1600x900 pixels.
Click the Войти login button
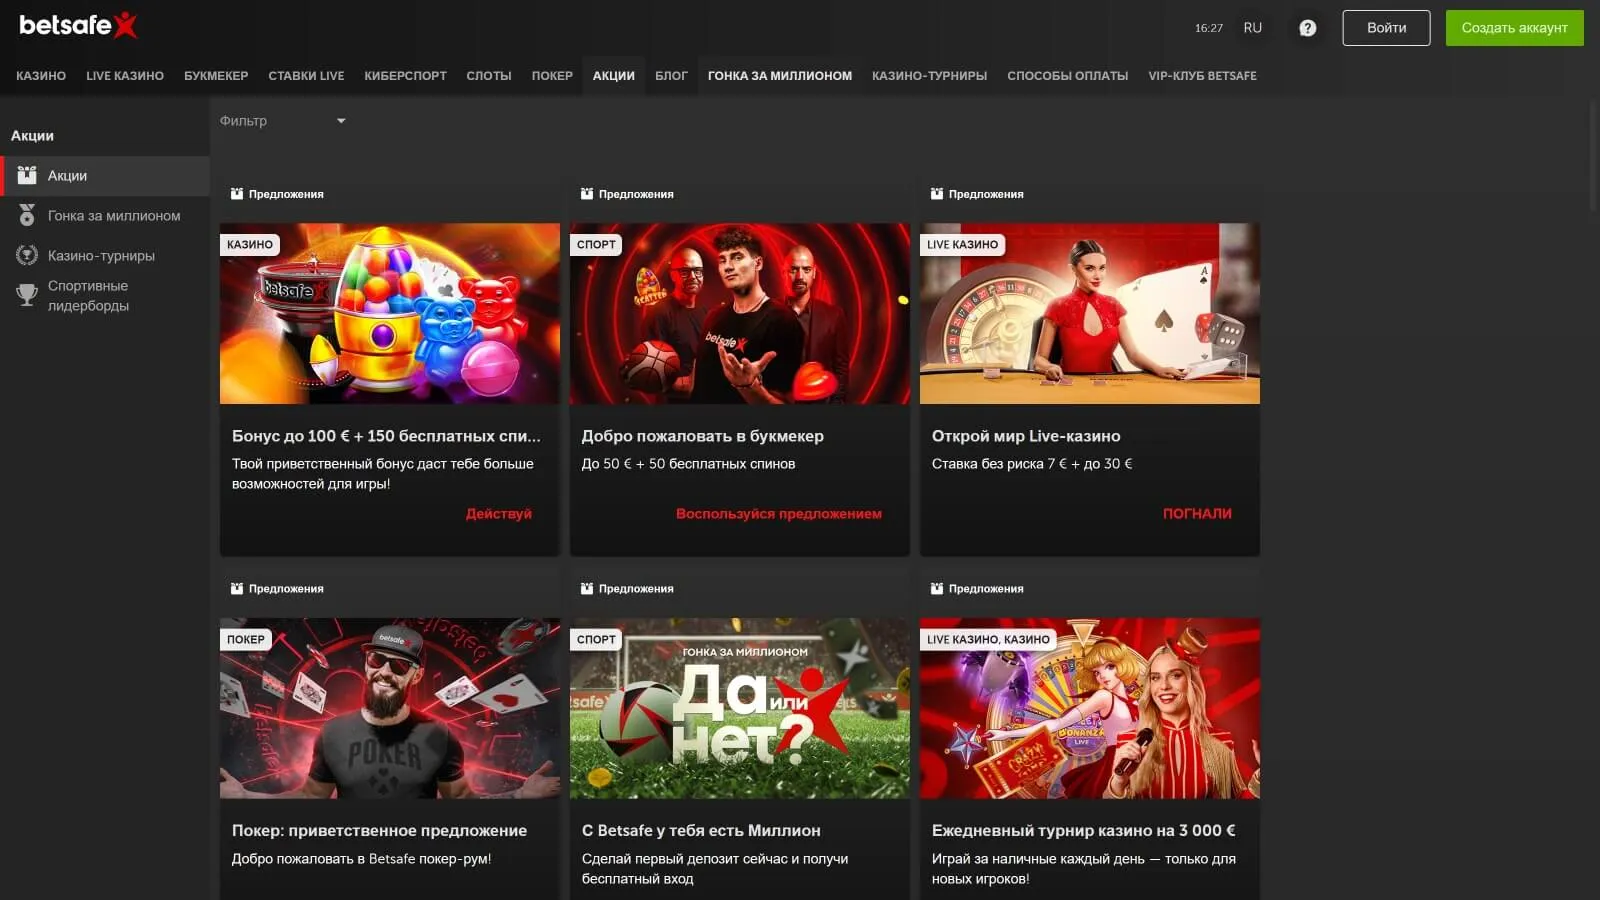click(1386, 28)
